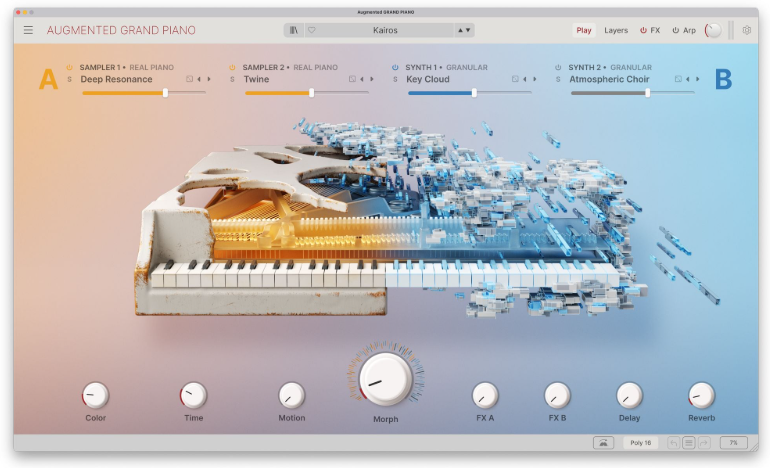This screenshot has width=770, height=468.
Task: Select previous sample for Key Cloud
Action: tap(525, 79)
